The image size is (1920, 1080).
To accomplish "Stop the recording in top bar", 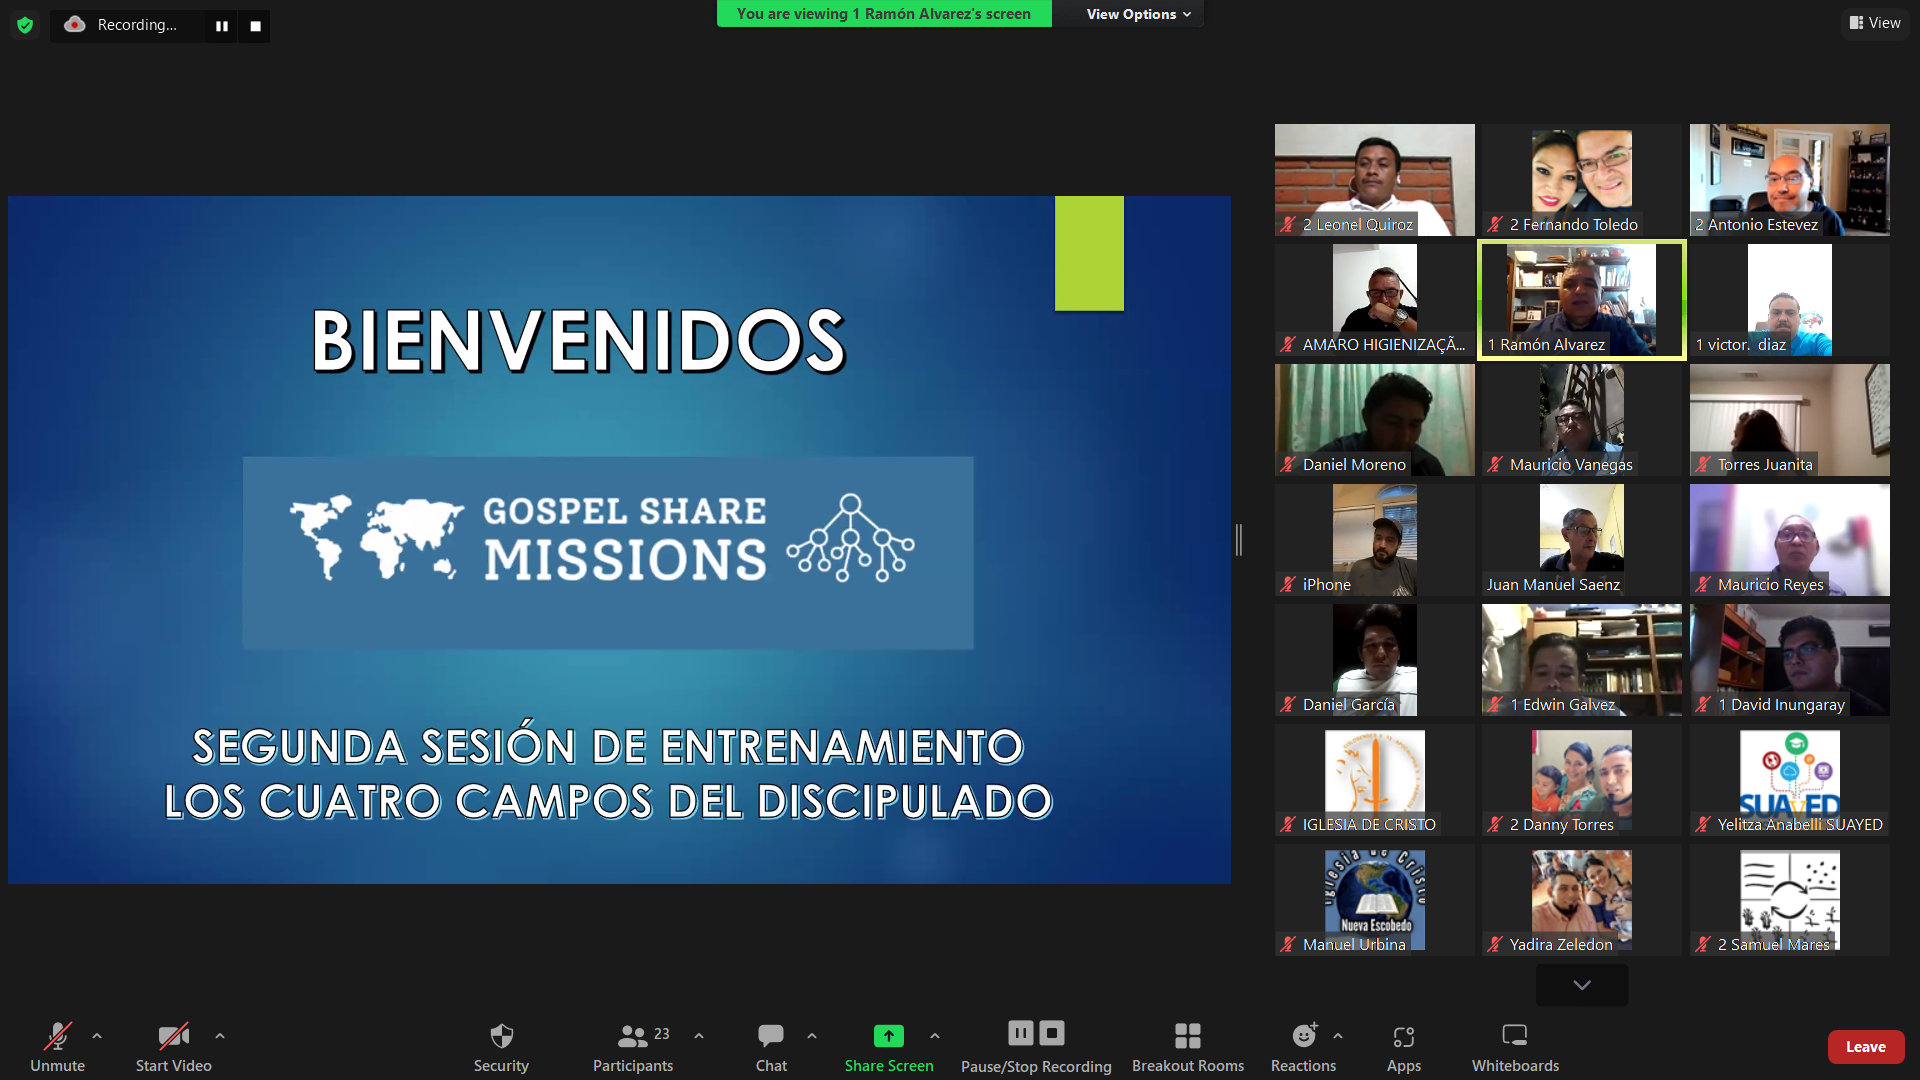I will pos(256,26).
